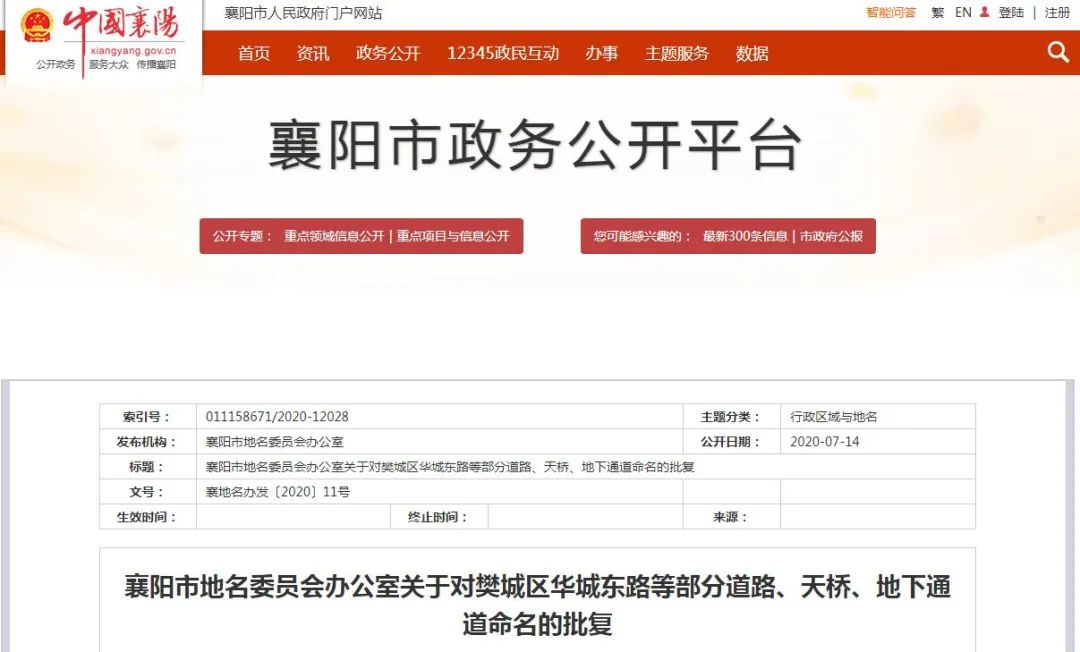Click the national emblem logo icon
Viewport: 1080px width, 652px height.
pyautogui.click(x=37, y=25)
